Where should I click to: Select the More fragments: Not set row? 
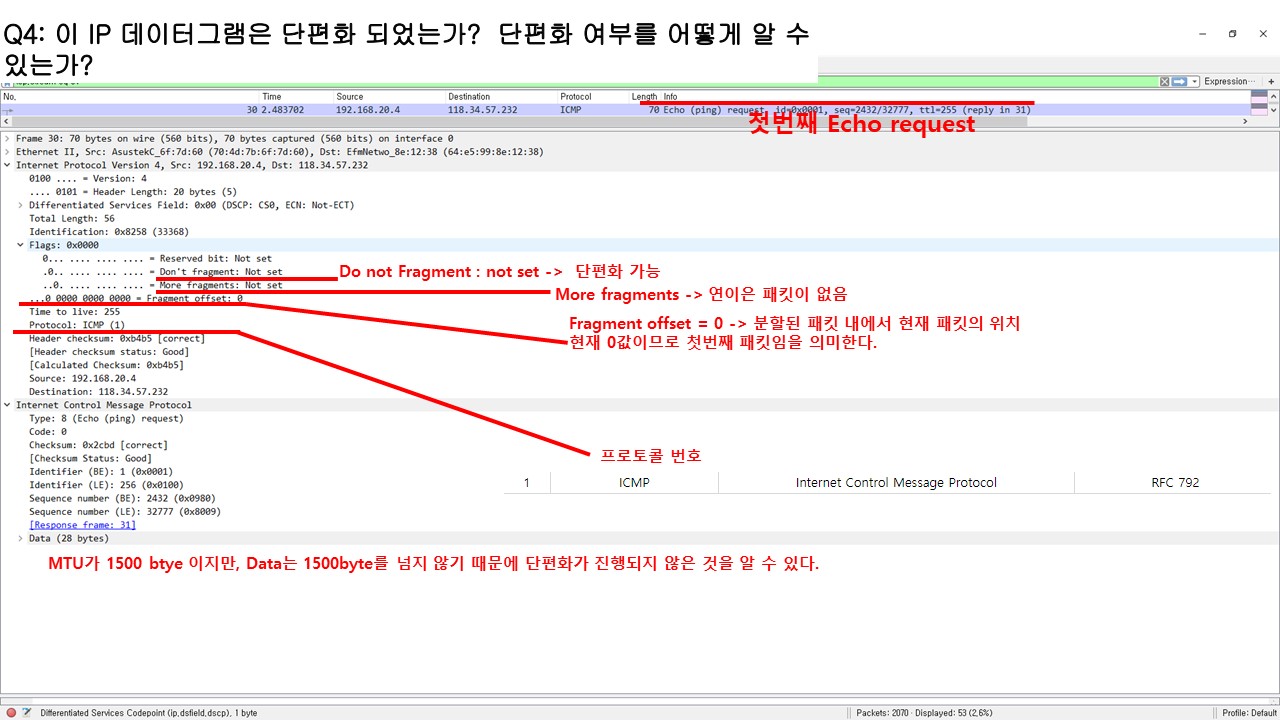coord(162,285)
